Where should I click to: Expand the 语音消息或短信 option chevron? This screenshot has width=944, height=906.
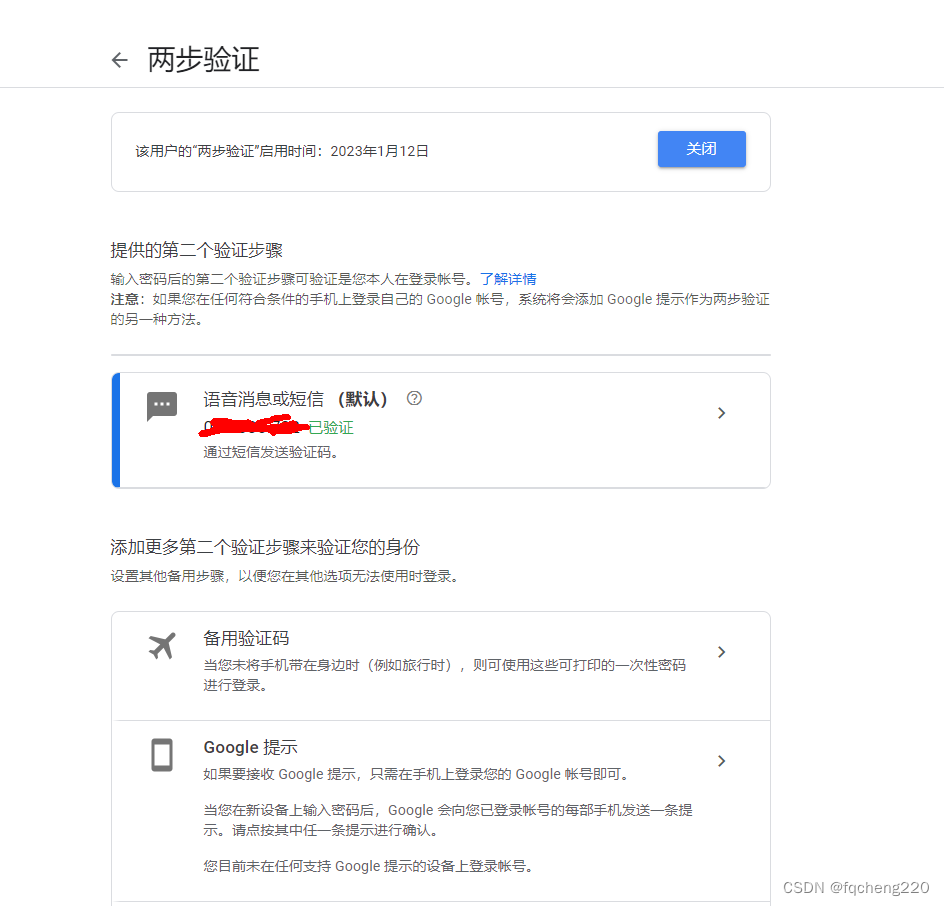(721, 413)
